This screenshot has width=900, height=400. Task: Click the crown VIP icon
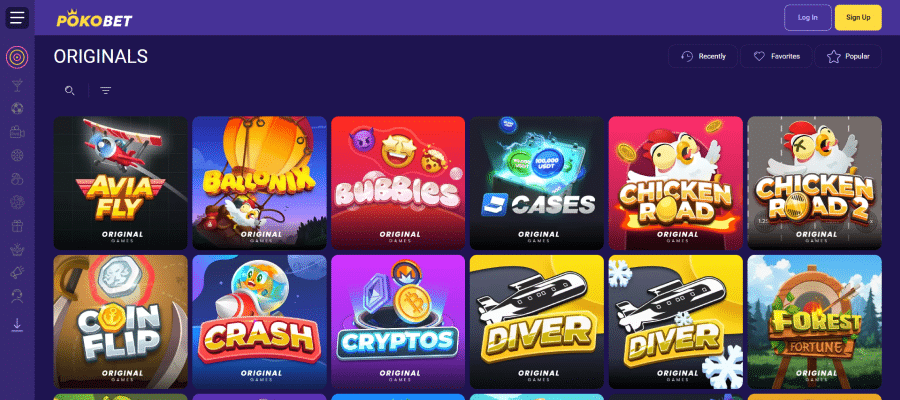click(x=17, y=249)
